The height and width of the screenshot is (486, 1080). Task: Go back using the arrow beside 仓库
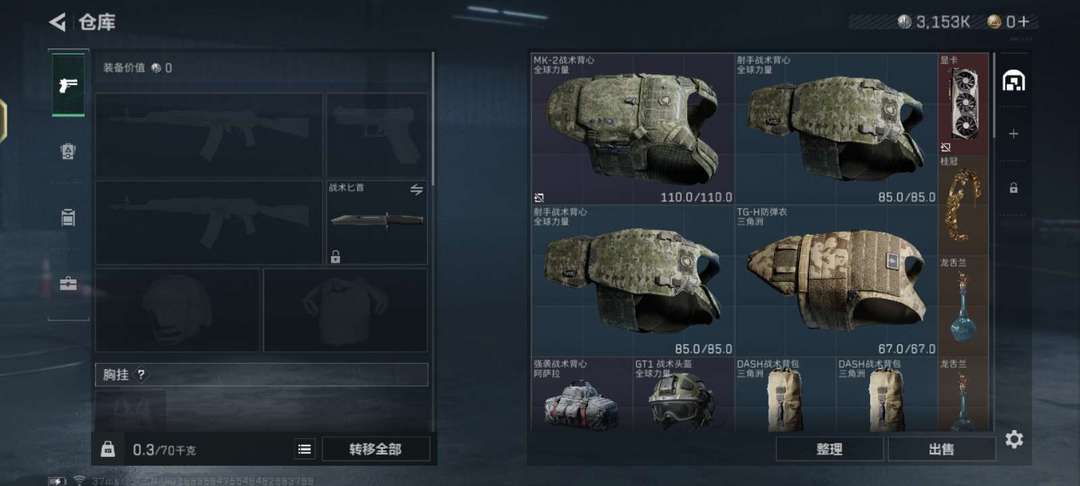tap(57, 22)
